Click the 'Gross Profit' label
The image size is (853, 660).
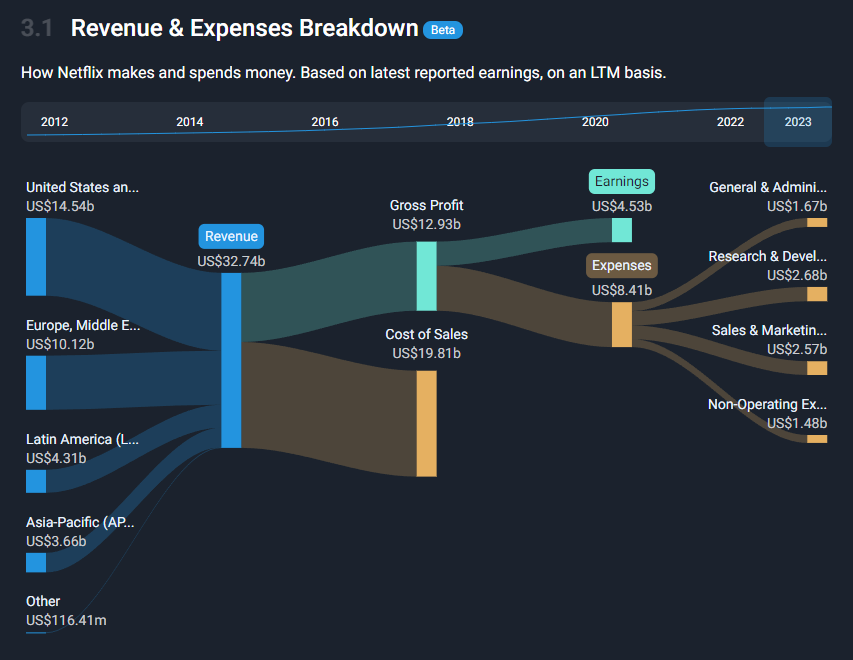[x=426, y=205]
